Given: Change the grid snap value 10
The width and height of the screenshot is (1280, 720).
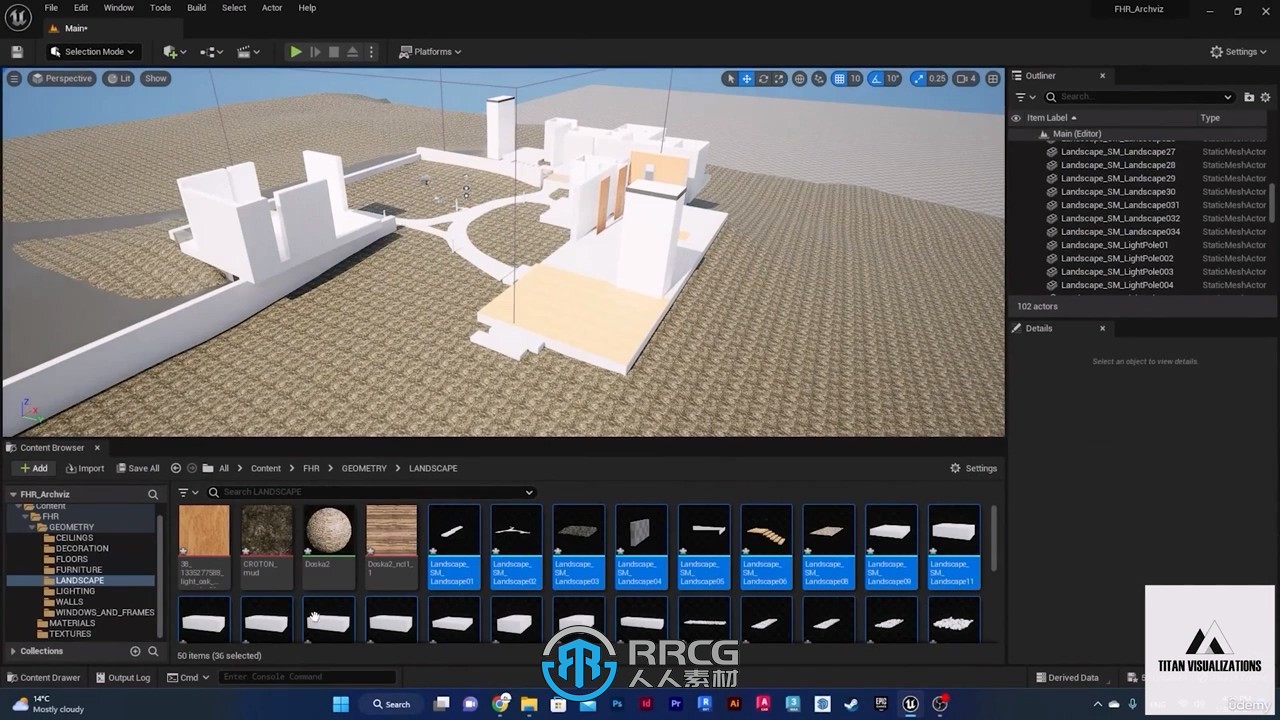Looking at the screenshot, I should [x=855, y=79].
